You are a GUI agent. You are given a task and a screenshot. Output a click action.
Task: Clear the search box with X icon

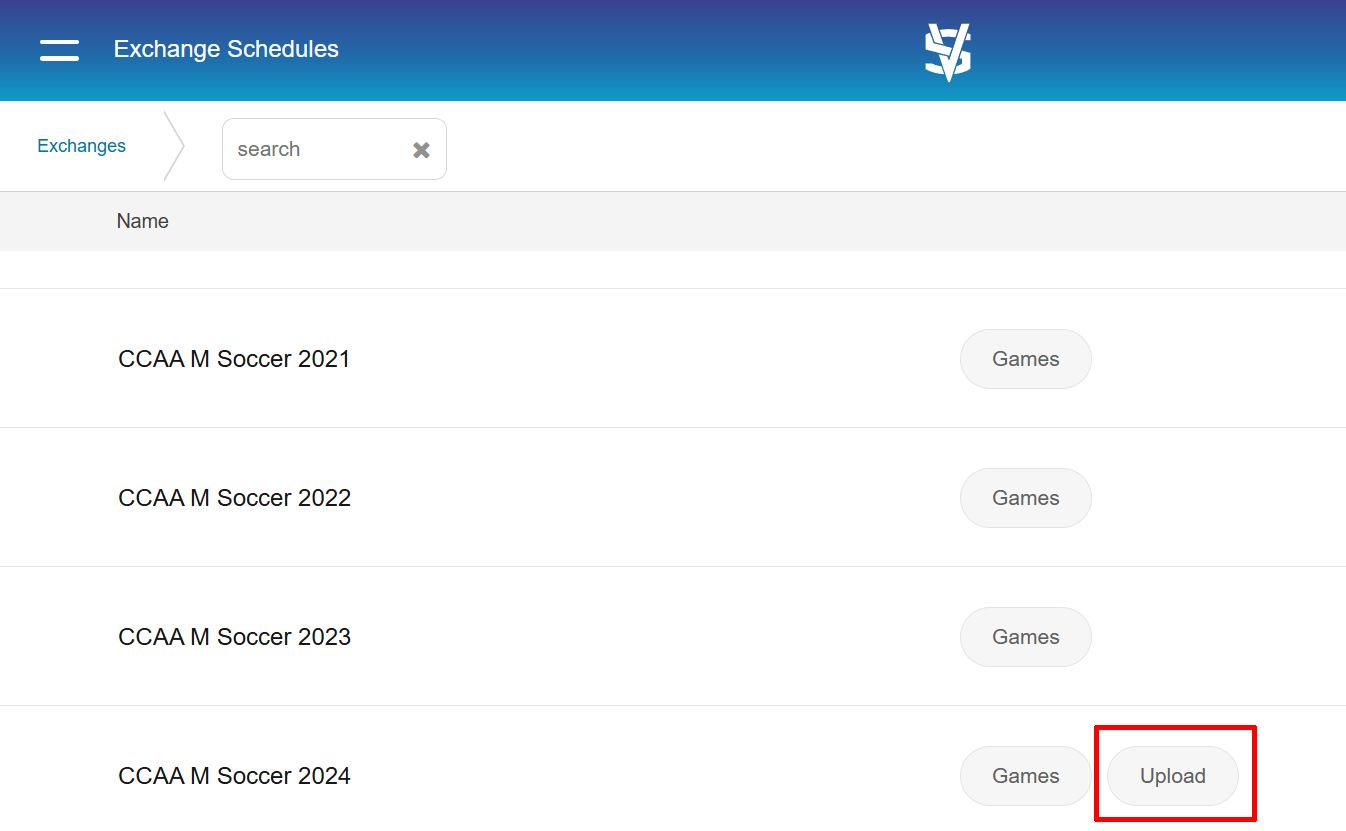click(421, 150)
